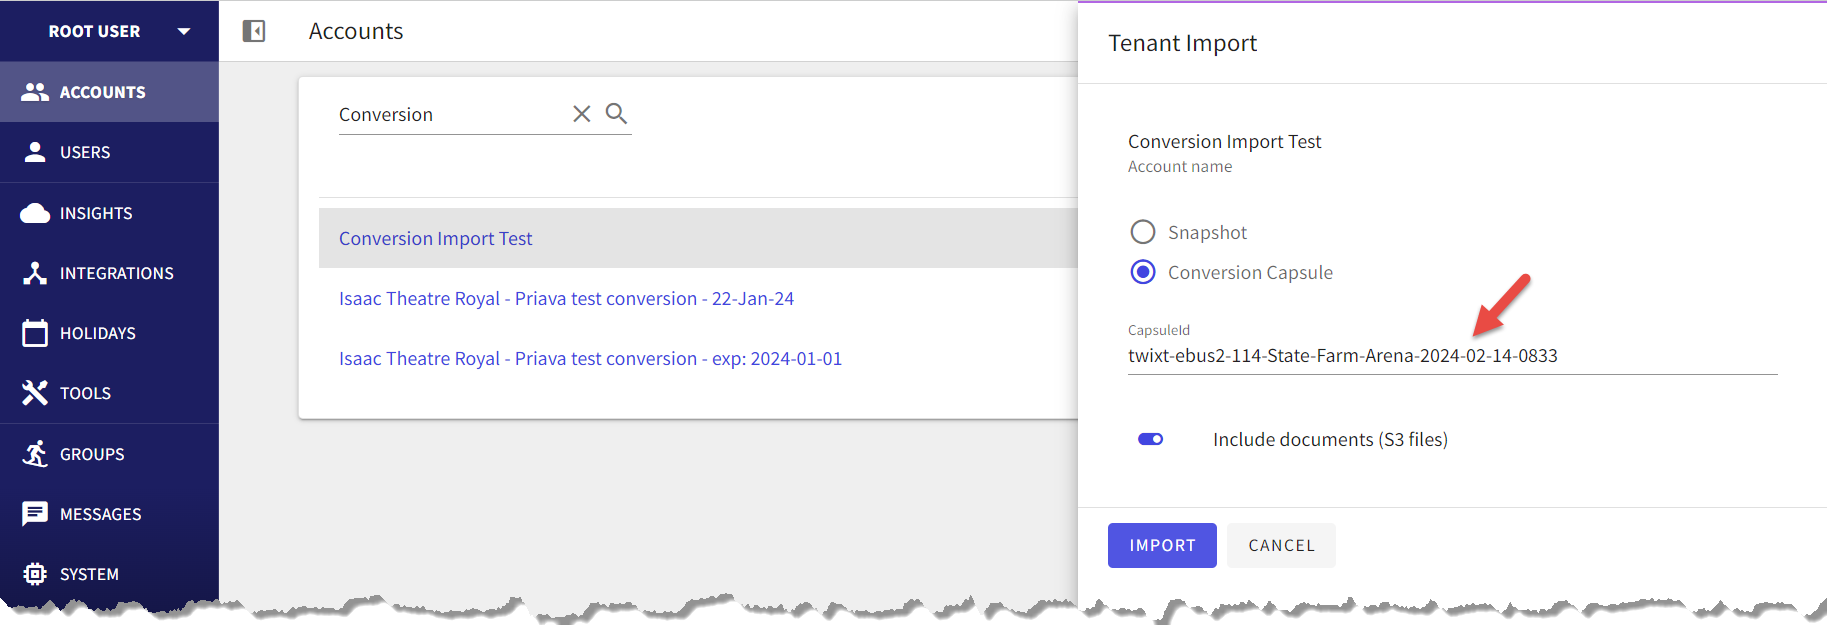Viewport: 1827px width, 625px height.
Task: Select the Snapshot radio option
Action: (1142, 232)
